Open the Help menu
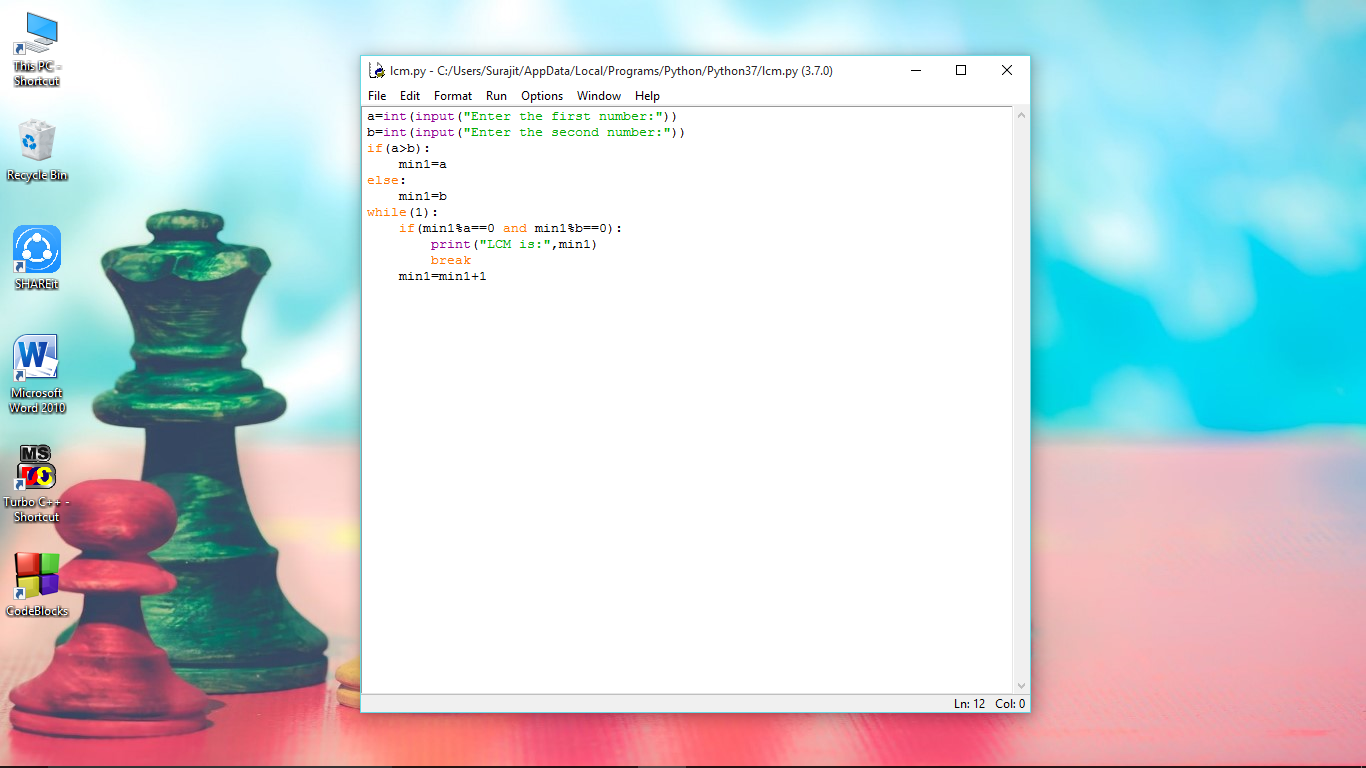This screenshot has height=768, width=1366. (647, 96)
